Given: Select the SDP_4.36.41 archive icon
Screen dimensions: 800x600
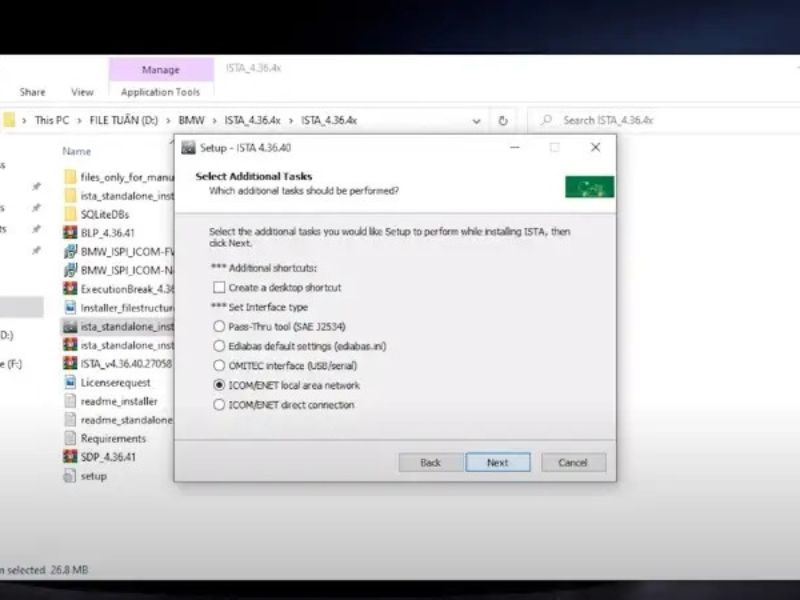Looking at the screenshot, I should coord(70,457).
